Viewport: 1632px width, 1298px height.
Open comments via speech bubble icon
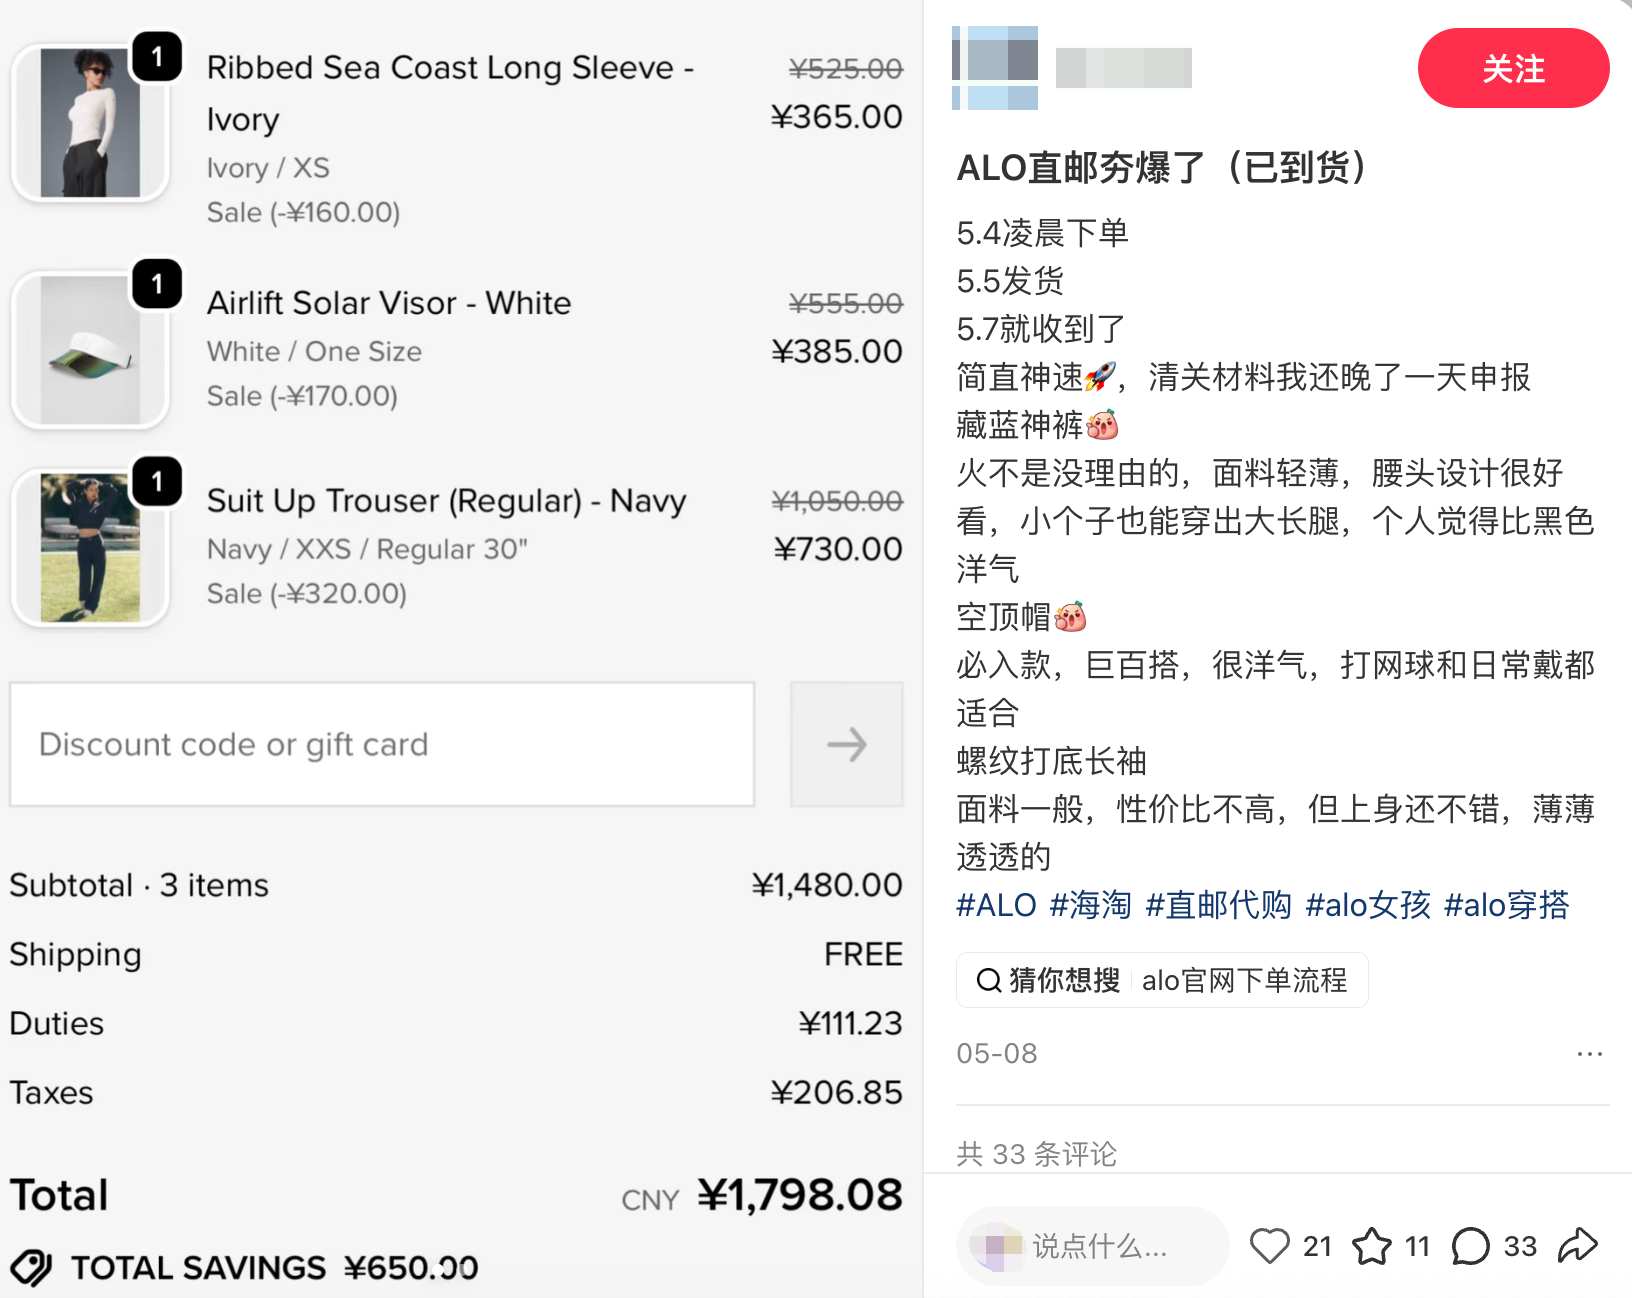tap(1470, 1246)
